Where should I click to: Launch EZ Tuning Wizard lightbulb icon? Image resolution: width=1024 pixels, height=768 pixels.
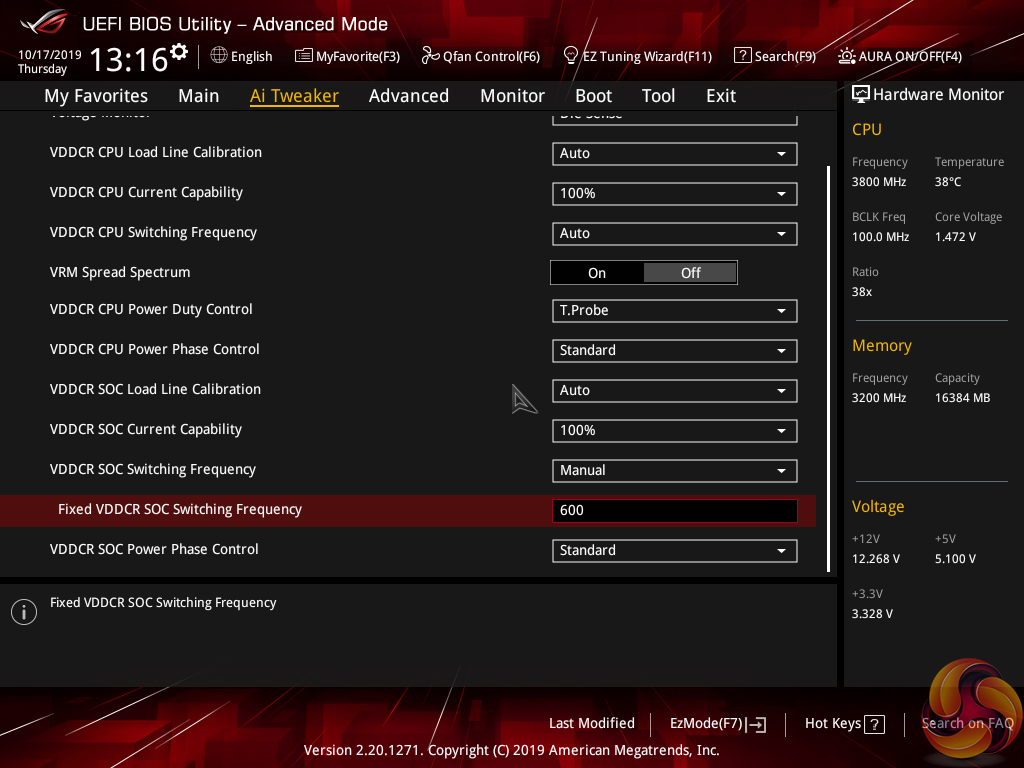pyautogui.click(x=571, y=56)
